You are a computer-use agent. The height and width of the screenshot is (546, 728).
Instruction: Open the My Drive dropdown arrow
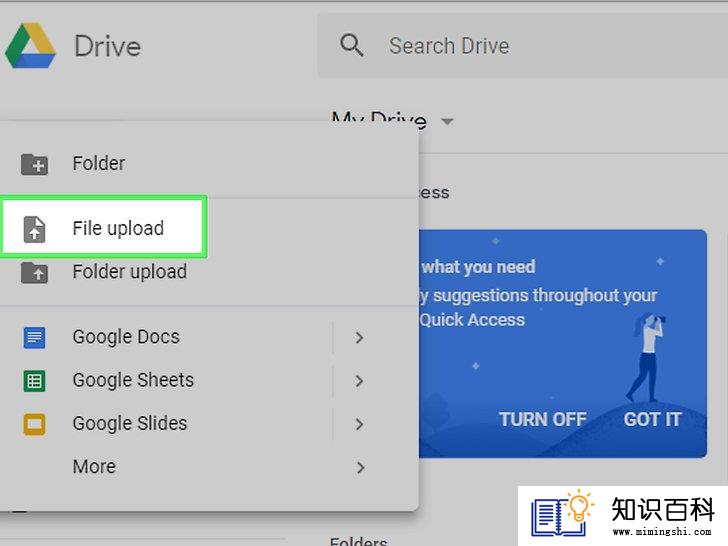447,122
